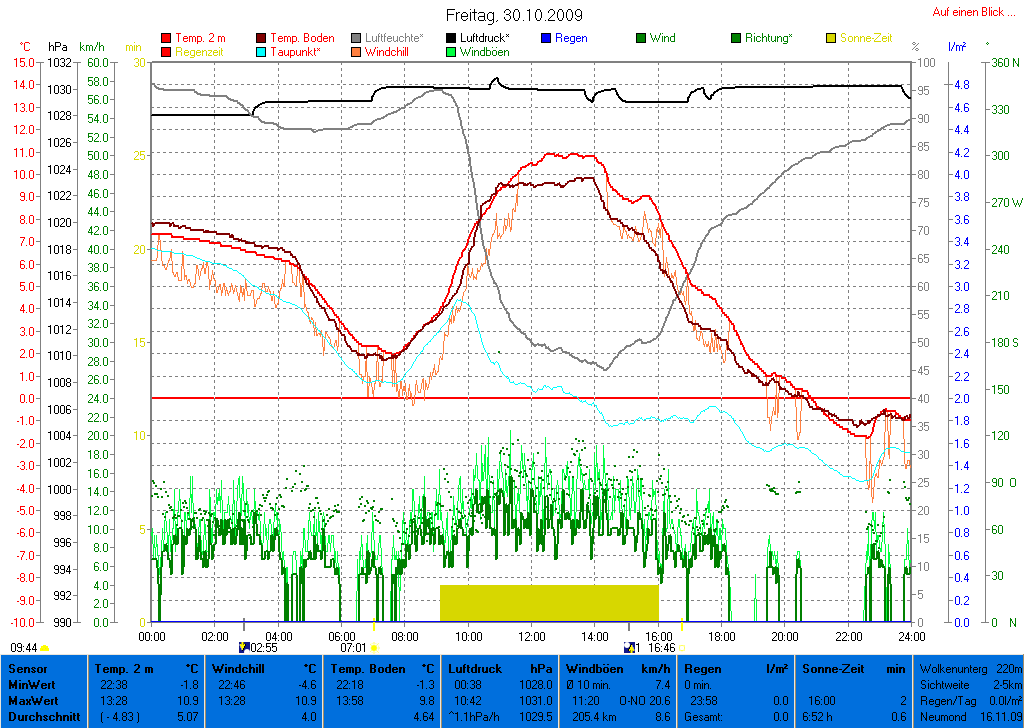Screen dimensions: 1024x728
Task: Open the 'Auf einen Blick ...' link
Action: pyautogui.click(x=968, y=12)
